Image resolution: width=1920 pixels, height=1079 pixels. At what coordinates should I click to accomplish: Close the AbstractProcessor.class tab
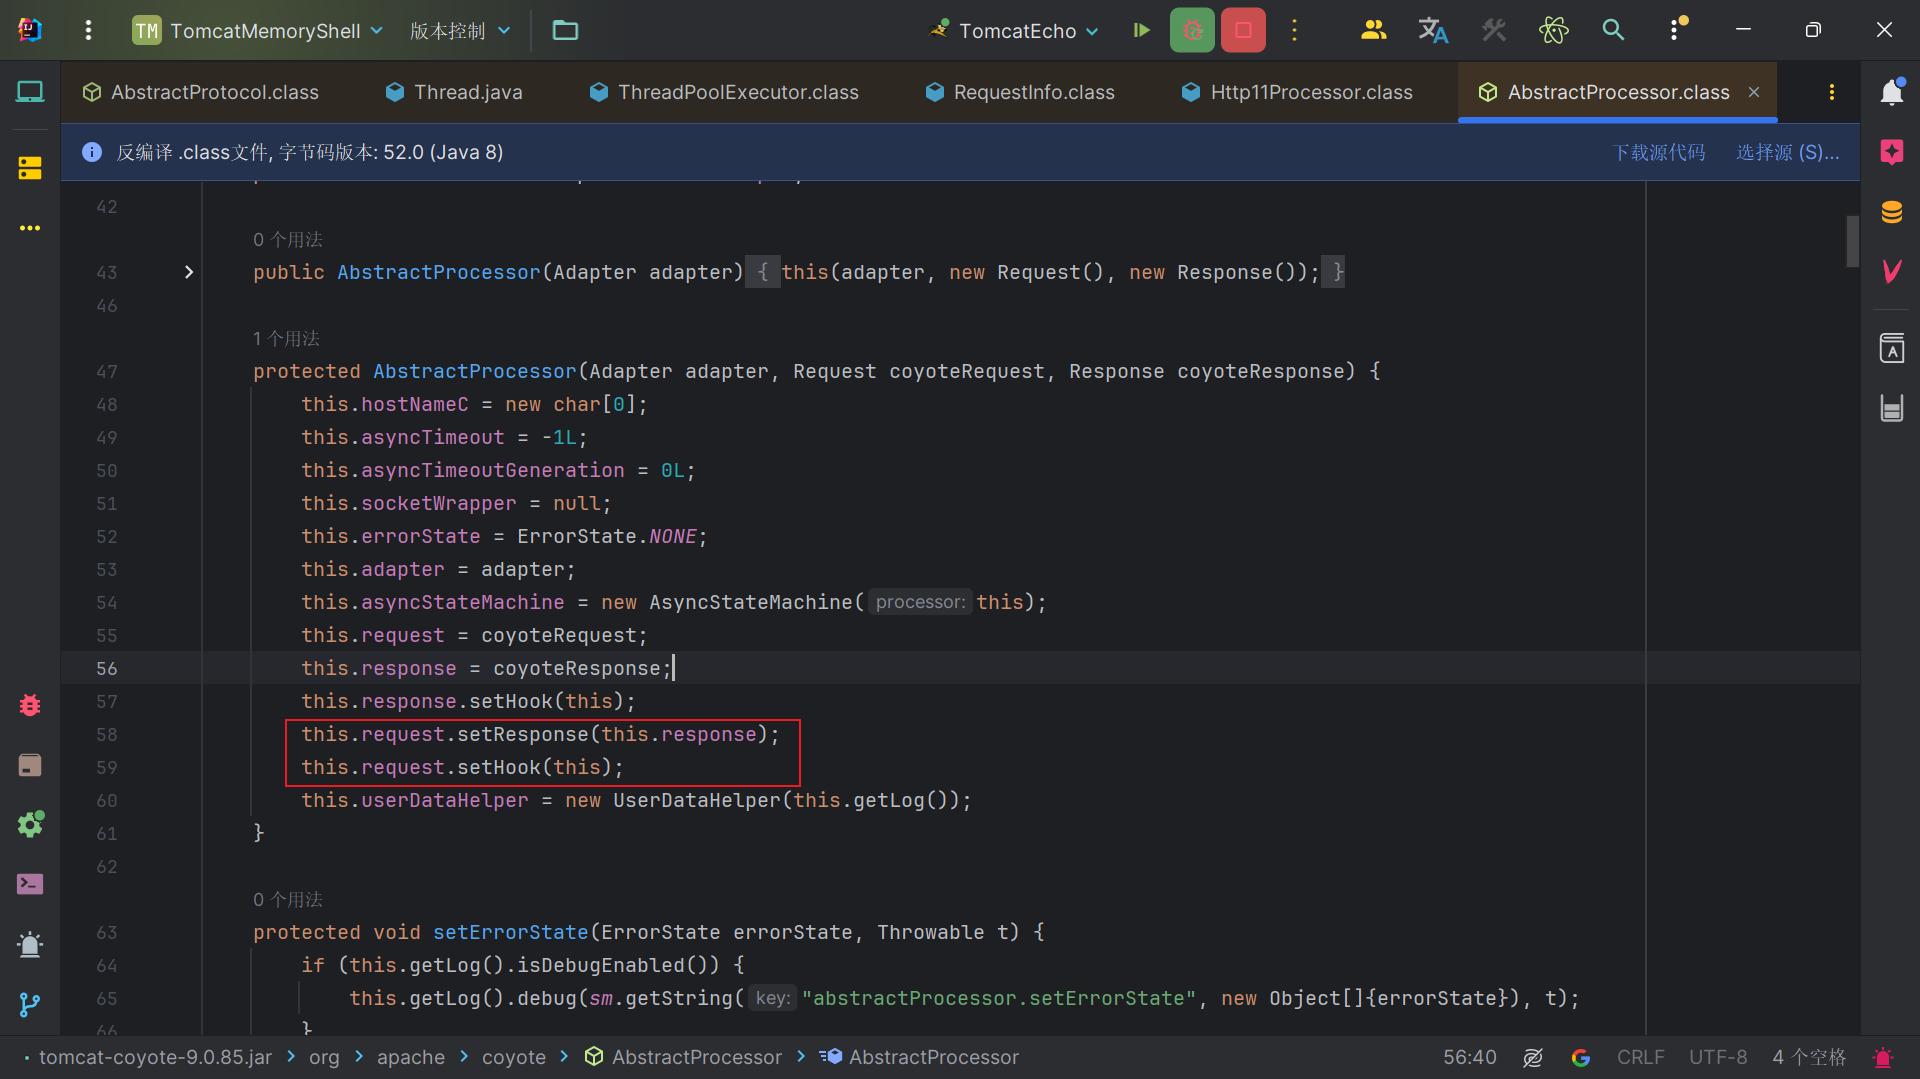tap(1754, 92)
